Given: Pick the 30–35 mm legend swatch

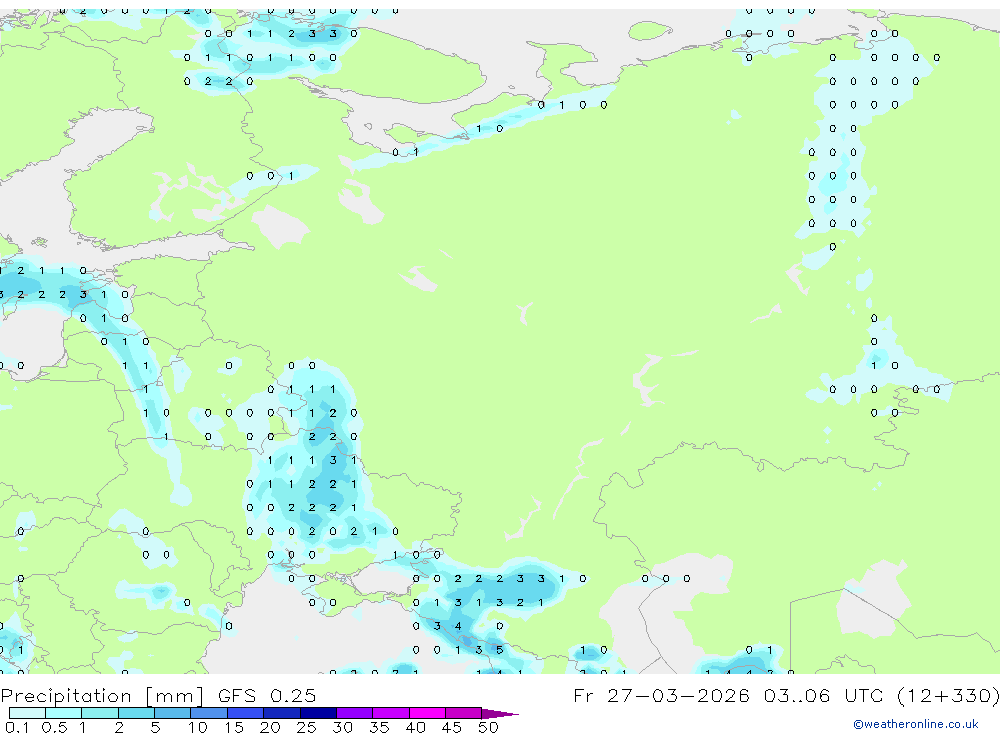Looking at the screenshot, I should tap(355, 713).
